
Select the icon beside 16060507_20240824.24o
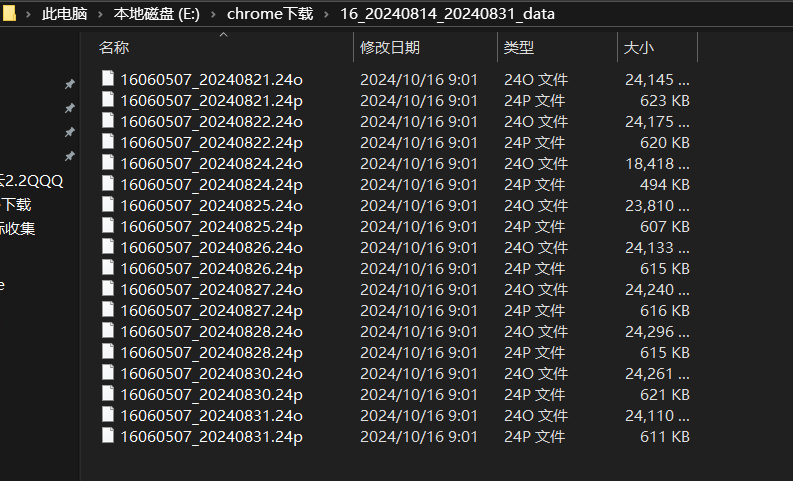108,163
